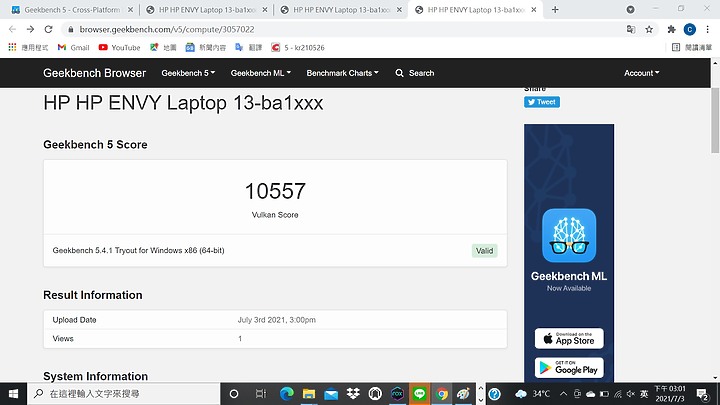Open the Windows Start menu
720x405 pixels.
13,394
